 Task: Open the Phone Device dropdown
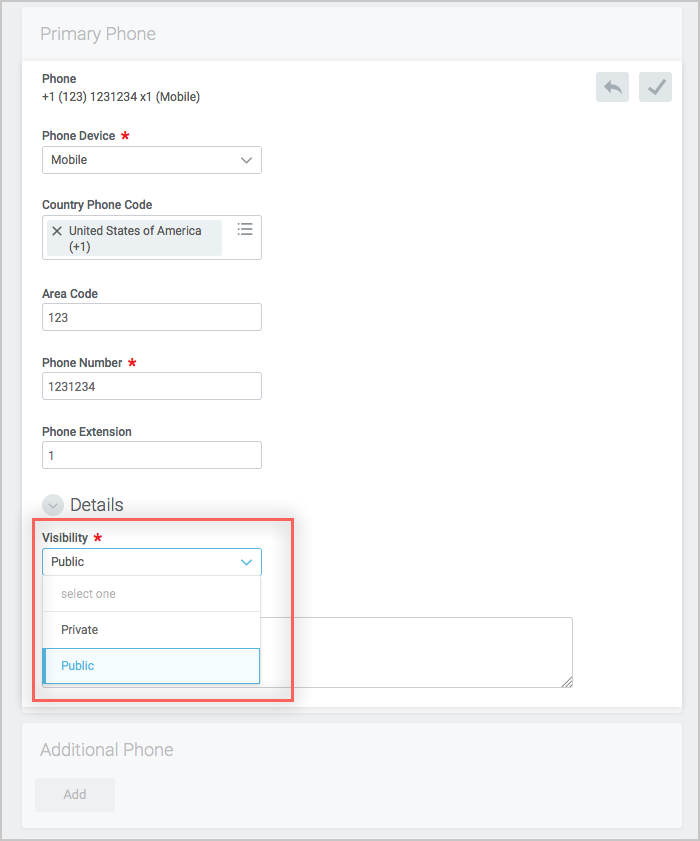[x=152, y=160]
